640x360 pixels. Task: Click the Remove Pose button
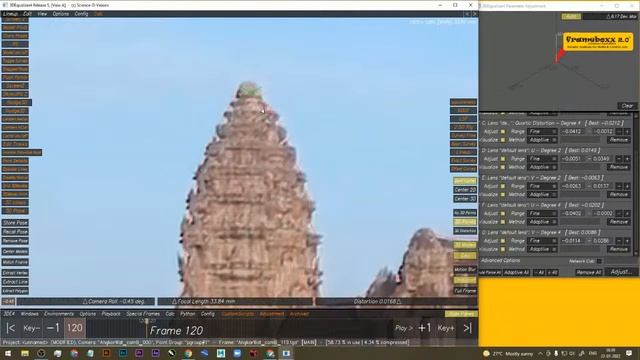tap(15, 241)
